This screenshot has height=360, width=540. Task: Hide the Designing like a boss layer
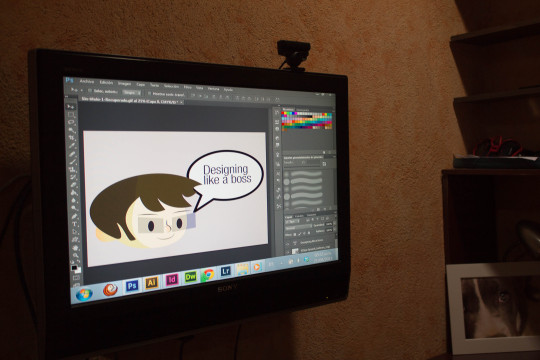[x=288, y=243]
